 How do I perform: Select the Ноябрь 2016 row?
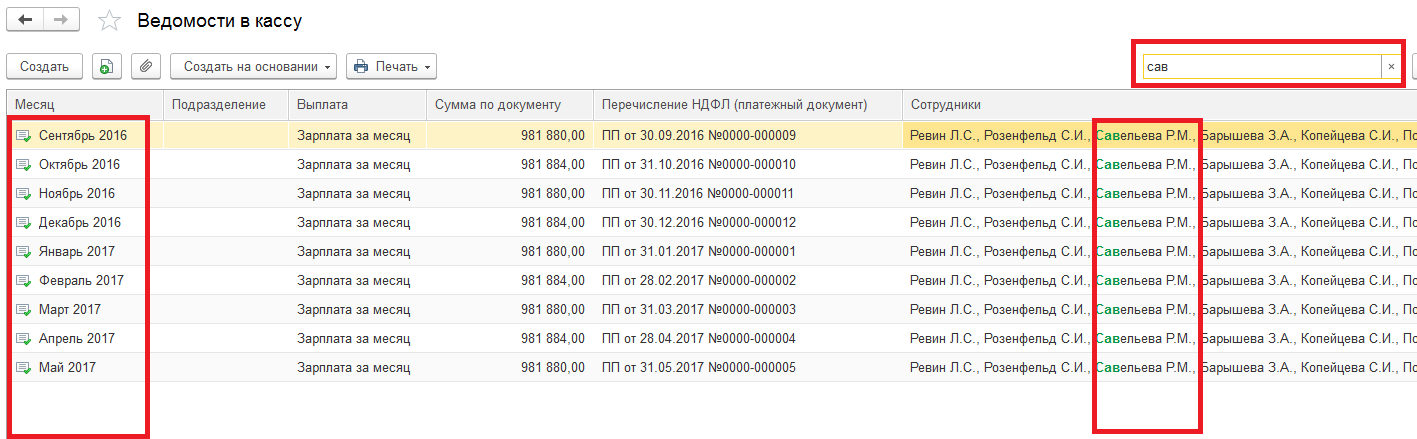pos(712,193)
